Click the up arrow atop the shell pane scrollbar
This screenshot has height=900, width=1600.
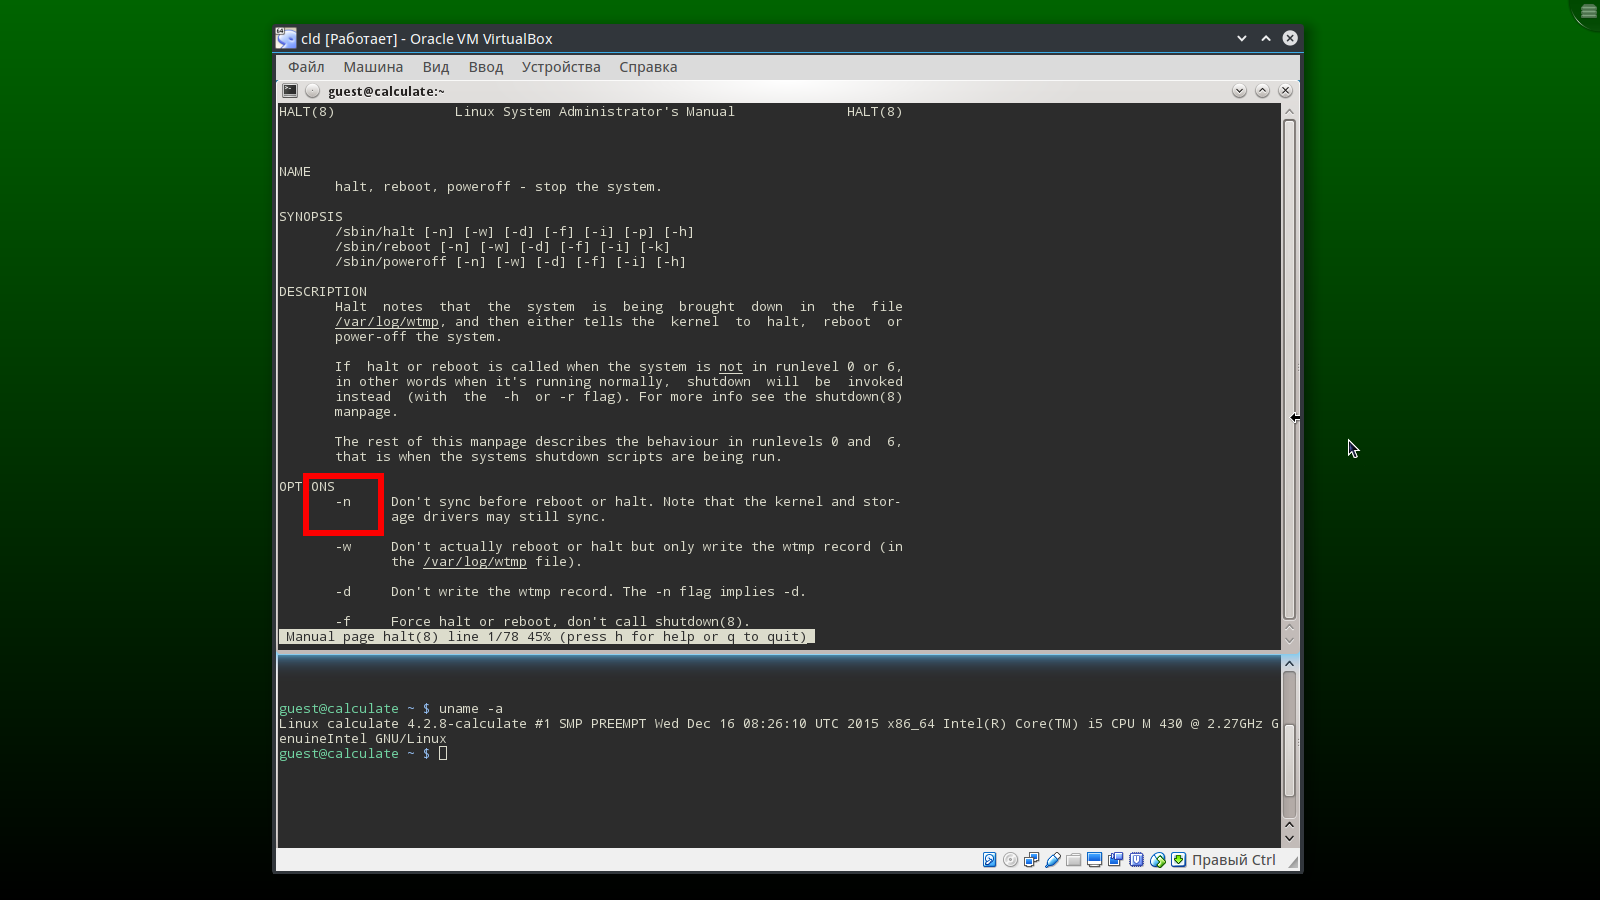coord(1289,663)
